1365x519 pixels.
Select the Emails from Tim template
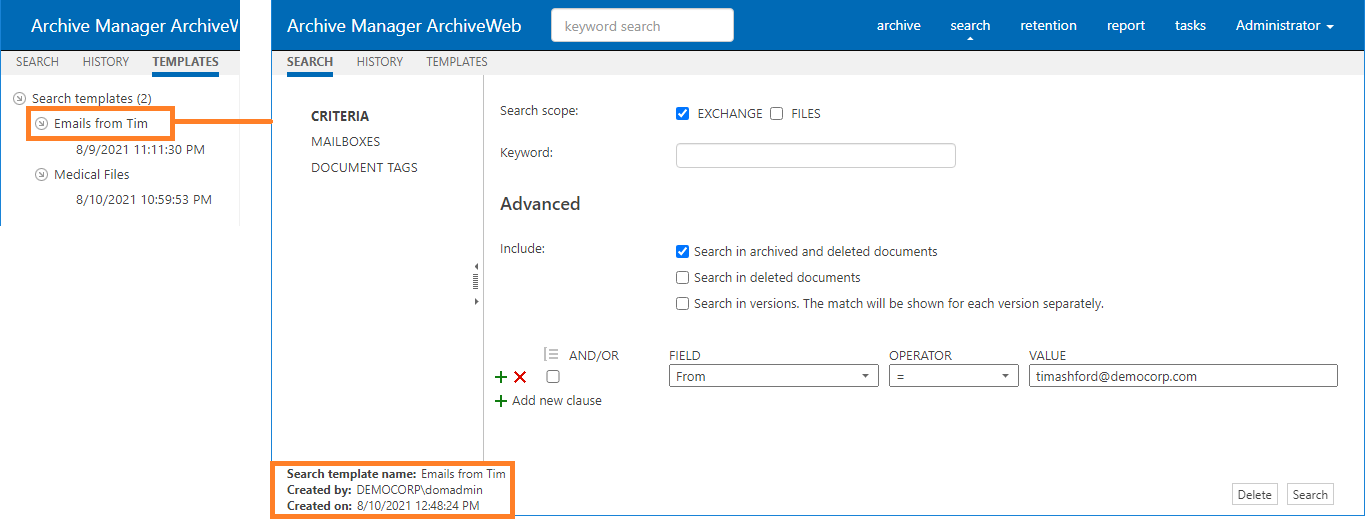[x=101, y=123]
